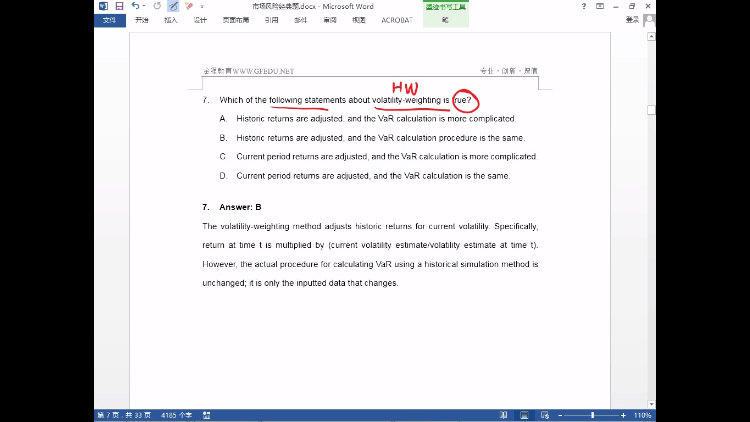This screenshot has height=422, width=750.
Task: Switch to the 邮件 (Mailings) ribbon tab
Action: [300, 20]
